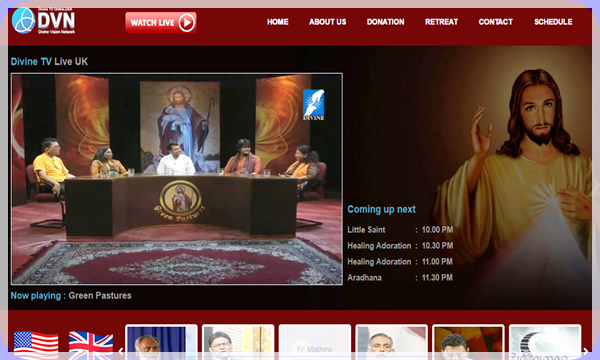Select the Retreat menu item
Image resolution: width=600 pixels, height=360 pixels.
pyautogui.click(x=441, y=22)
